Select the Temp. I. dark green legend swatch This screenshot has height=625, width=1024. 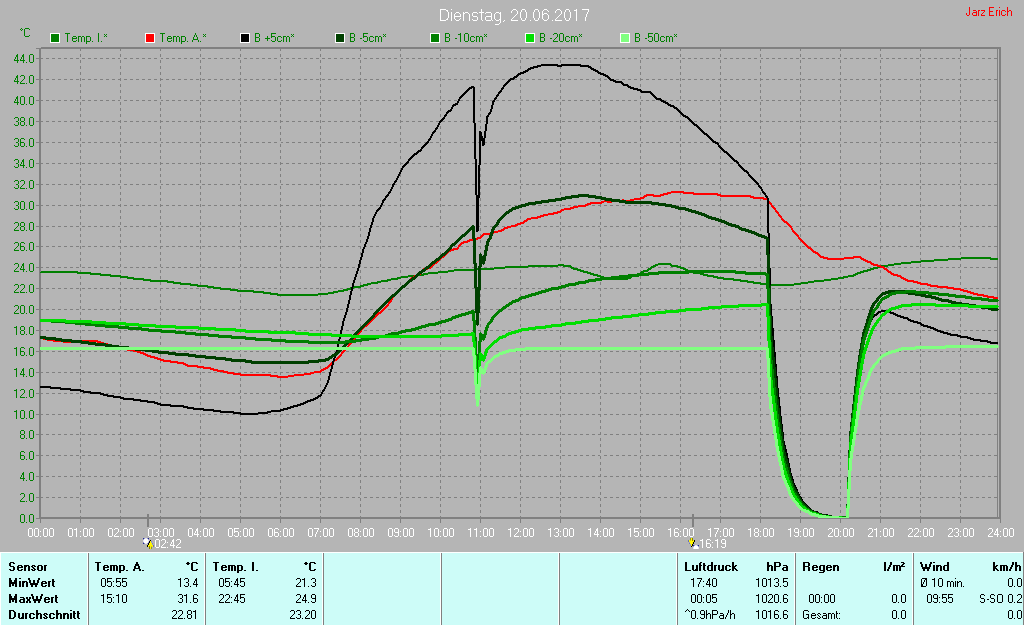55,38
